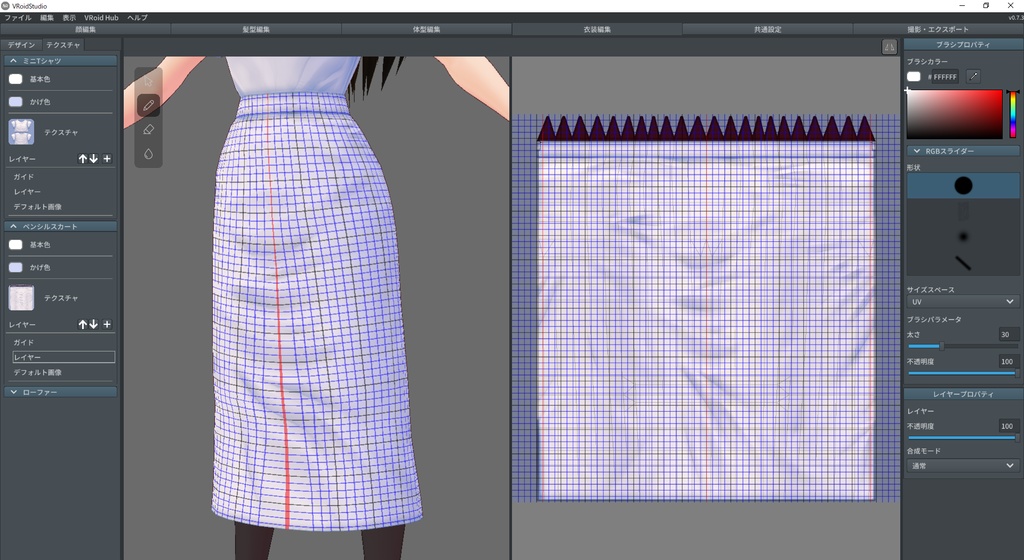Adjust the brush 不透明度 slider

coord(963,373)
